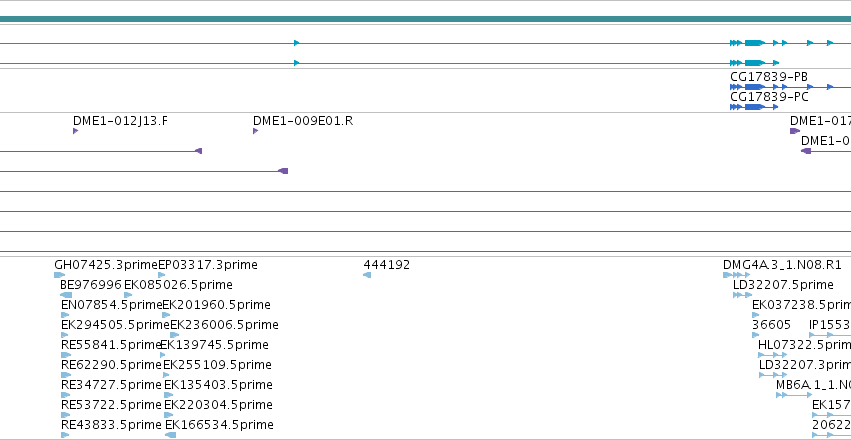Screen dimensions: 851x440
Task: Select the BE976996 EST feature glyph
Action: click(66, 295)
